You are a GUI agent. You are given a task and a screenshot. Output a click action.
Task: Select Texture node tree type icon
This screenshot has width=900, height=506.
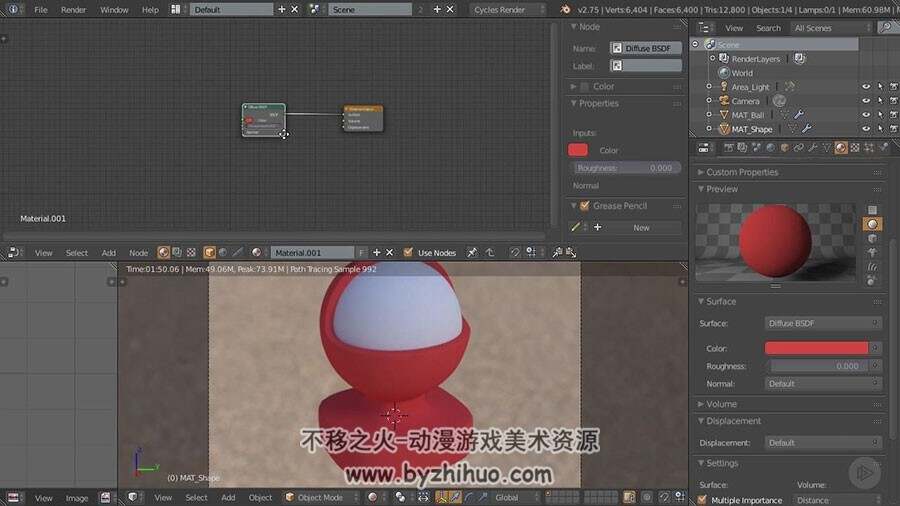click(x=191, y=252)
